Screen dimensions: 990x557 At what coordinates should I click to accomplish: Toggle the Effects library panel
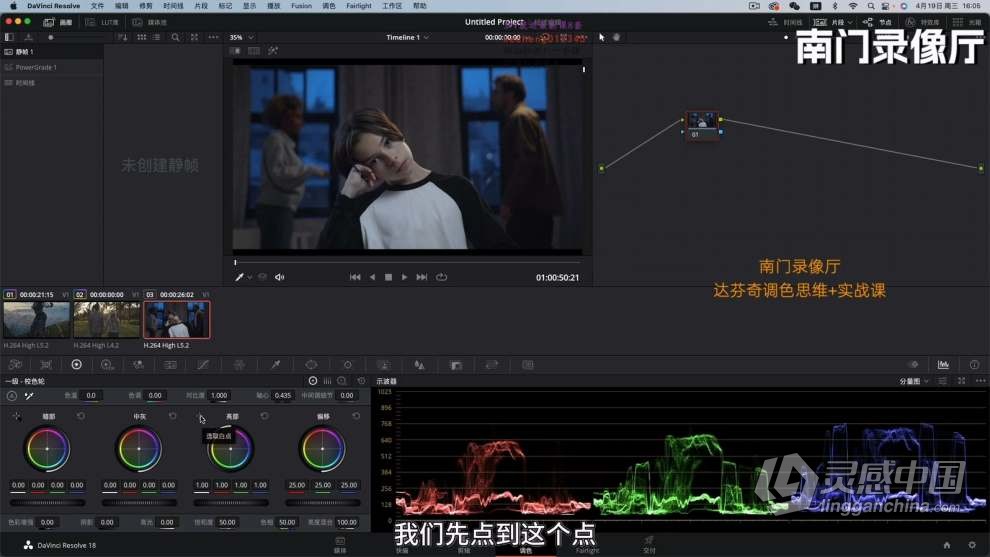tap(922, 22)
